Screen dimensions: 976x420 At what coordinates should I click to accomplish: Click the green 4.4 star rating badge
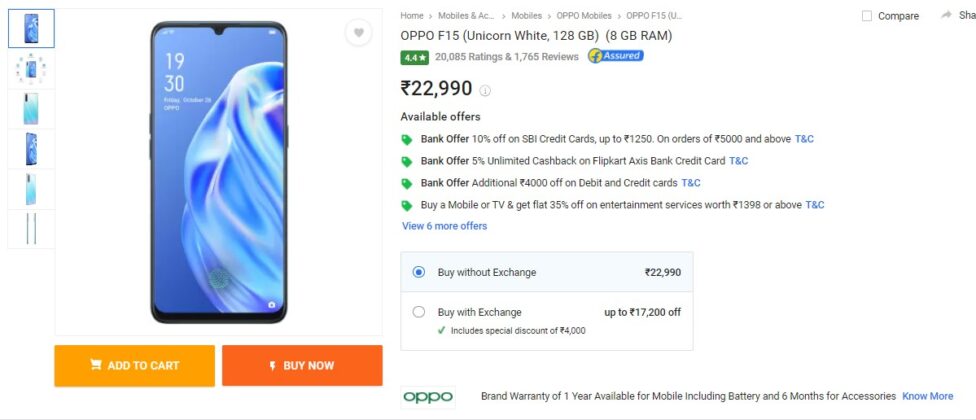coord(415,57)
